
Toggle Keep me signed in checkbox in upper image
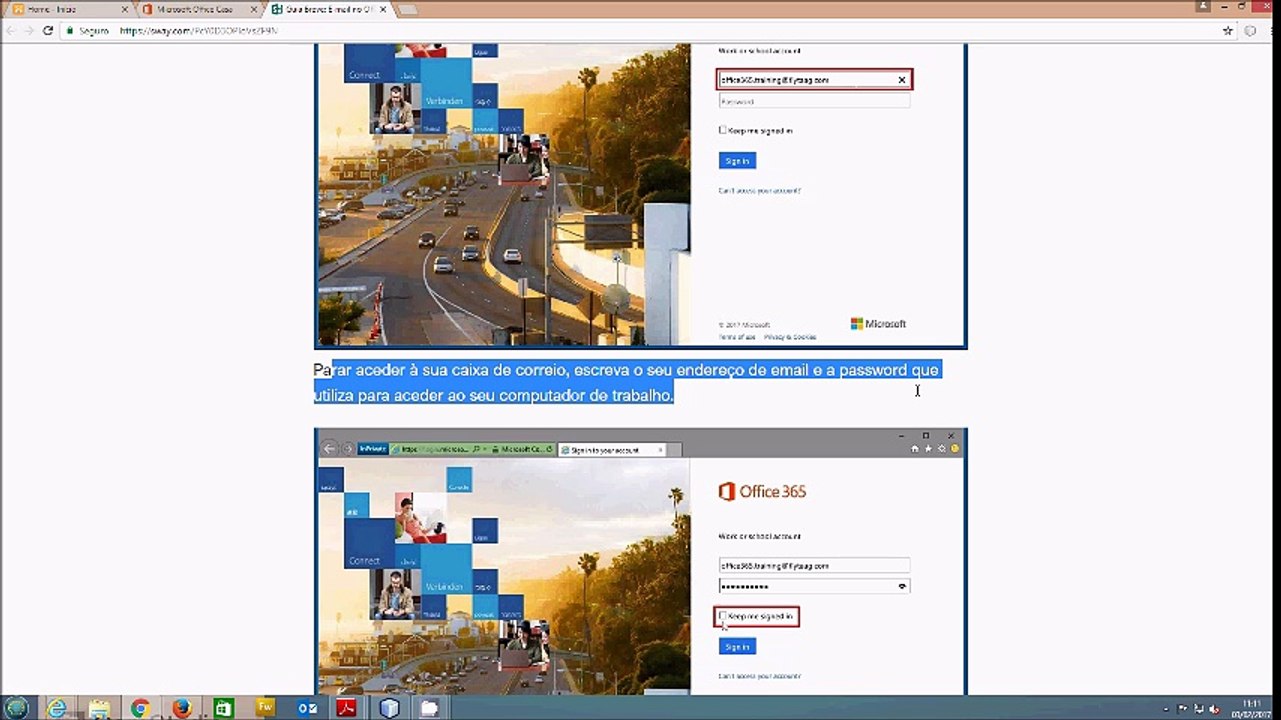(723, 130)
